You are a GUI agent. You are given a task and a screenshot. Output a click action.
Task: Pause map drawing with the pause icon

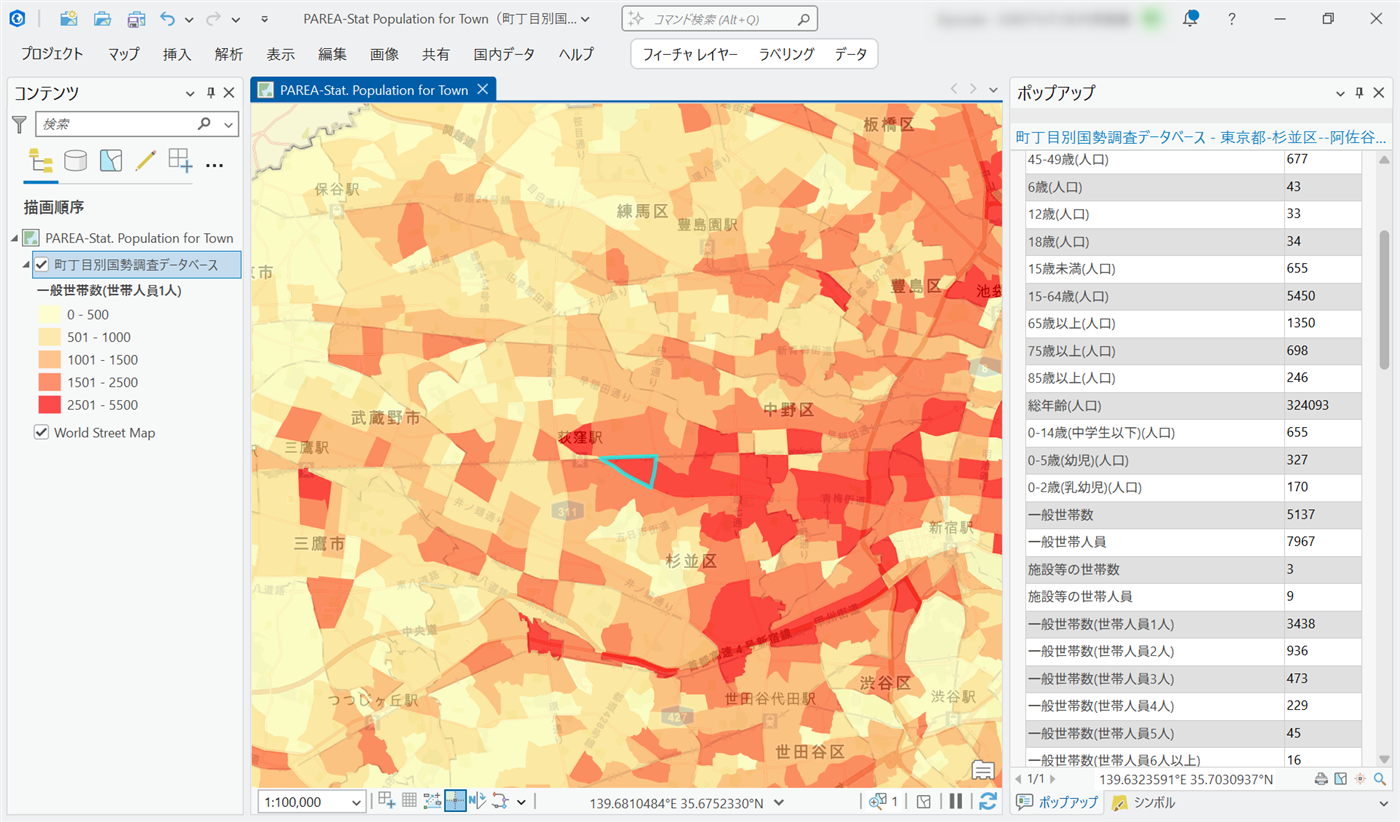pos(956,801)
